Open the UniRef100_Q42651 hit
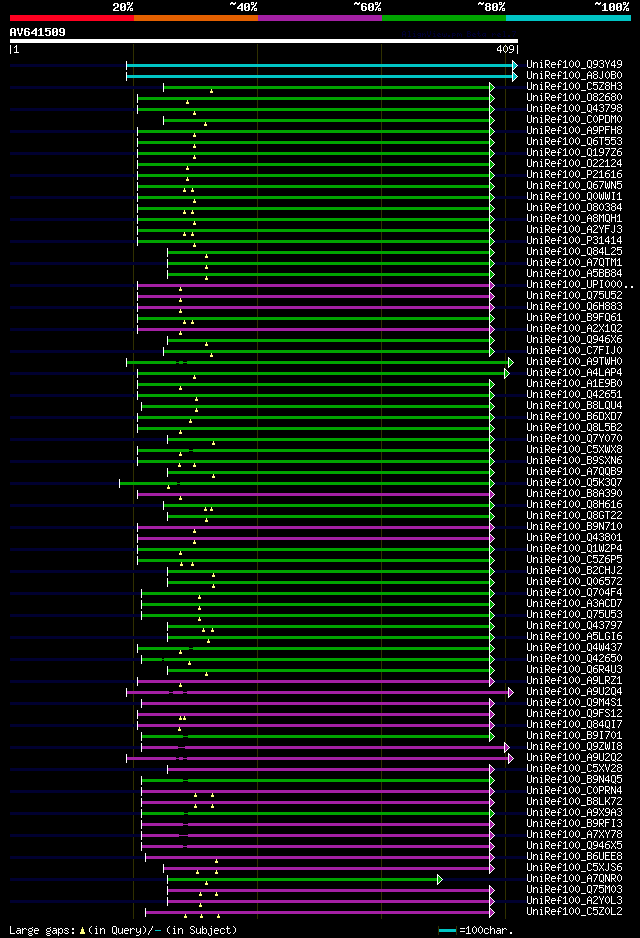 pyautogui.click(x=574, y=394)
